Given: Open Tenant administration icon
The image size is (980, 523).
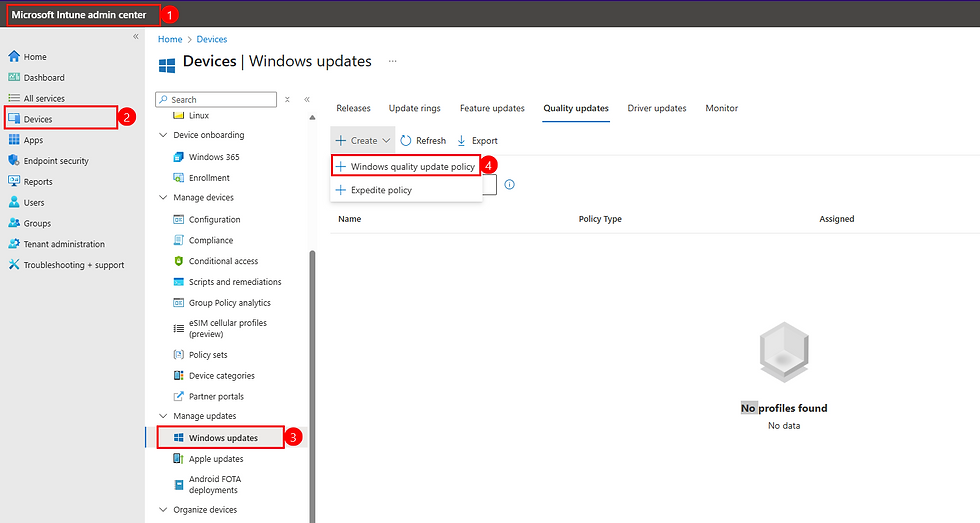Looking at the screenshot, I should [14, 244].
